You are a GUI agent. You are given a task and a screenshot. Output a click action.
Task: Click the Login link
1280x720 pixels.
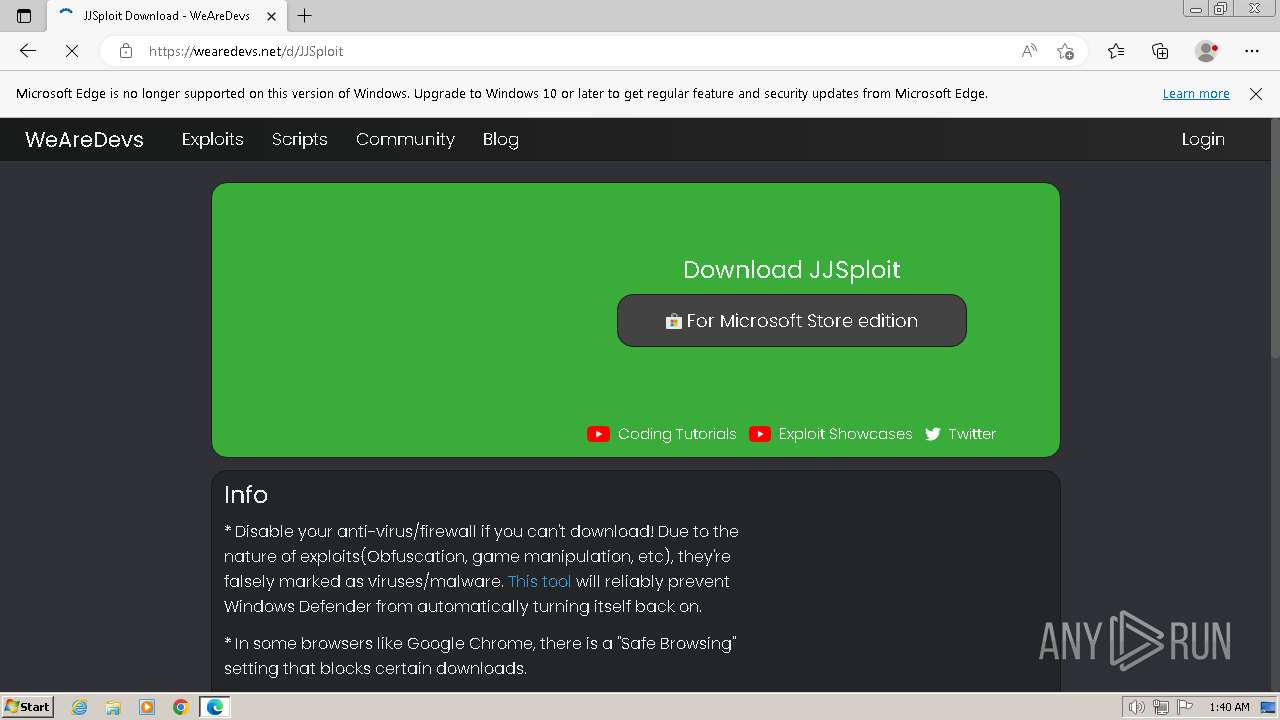[x=1203, y=139]
